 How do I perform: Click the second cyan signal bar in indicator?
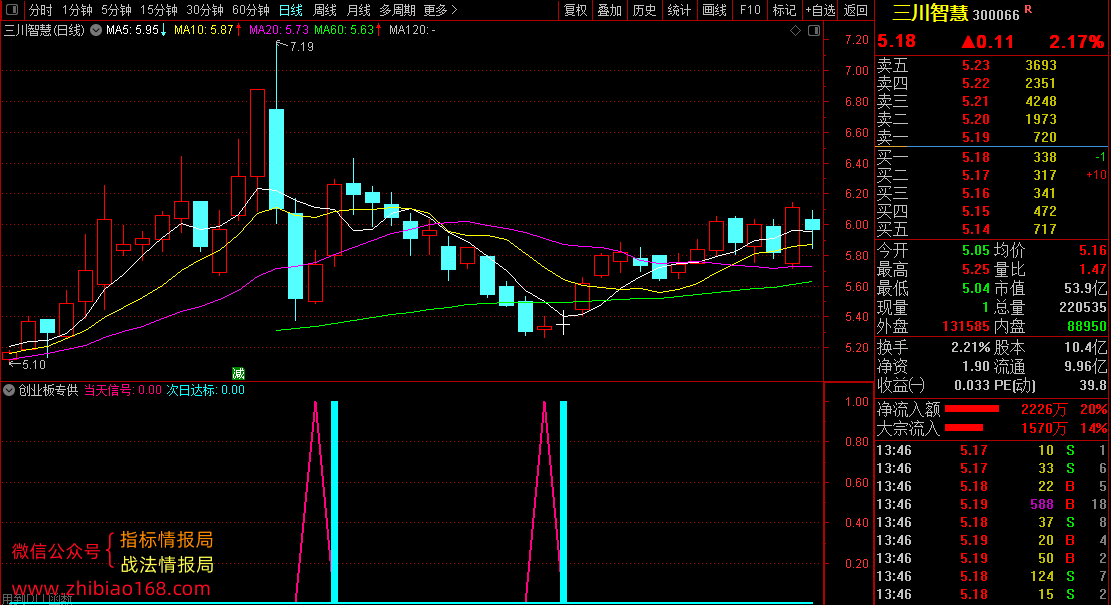[563, 502]
